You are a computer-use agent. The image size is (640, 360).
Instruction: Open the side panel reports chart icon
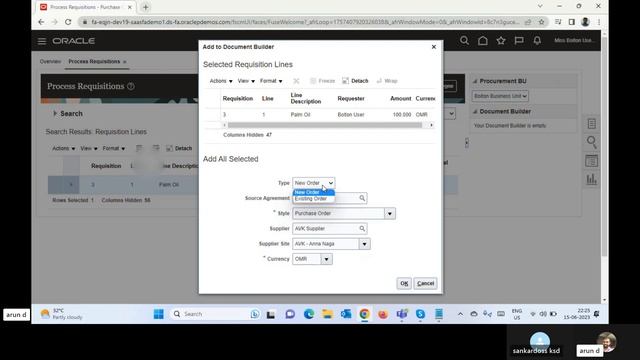click(591, 179)
